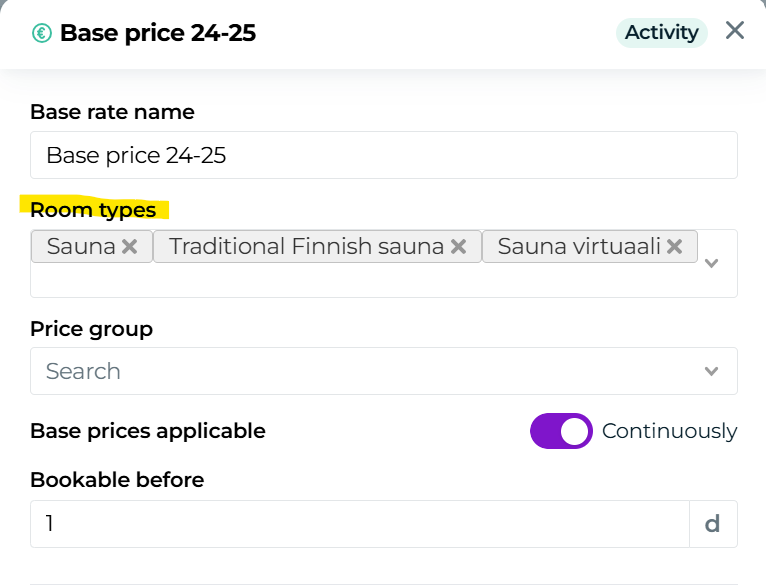Select the Sauna chip text
Viewport: 766px width, 587px height.
tap(81, 246)
